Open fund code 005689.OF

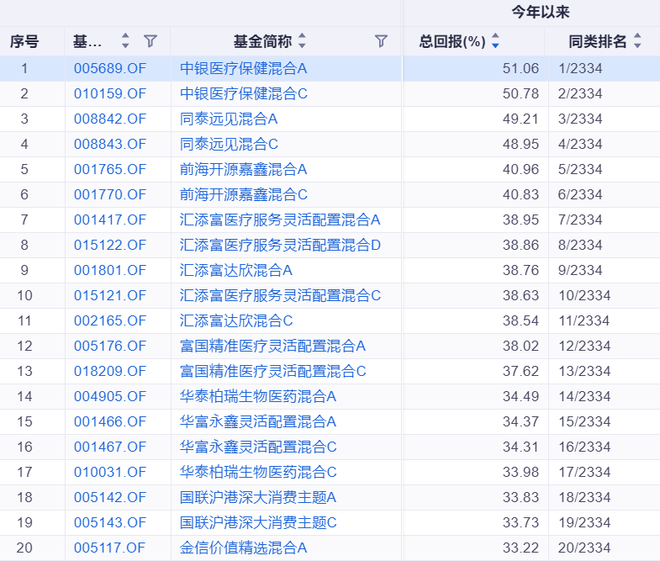tap(110, 68)
